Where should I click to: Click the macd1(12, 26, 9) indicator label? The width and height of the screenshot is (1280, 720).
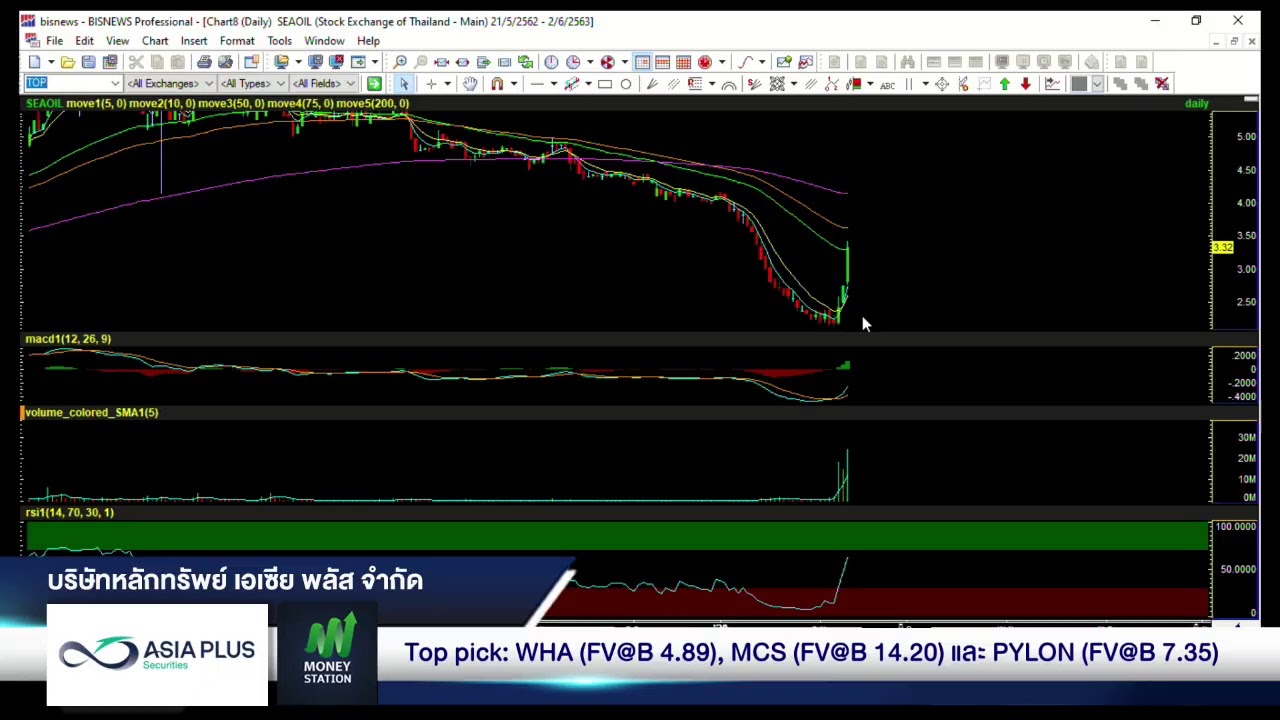[68, 339]
